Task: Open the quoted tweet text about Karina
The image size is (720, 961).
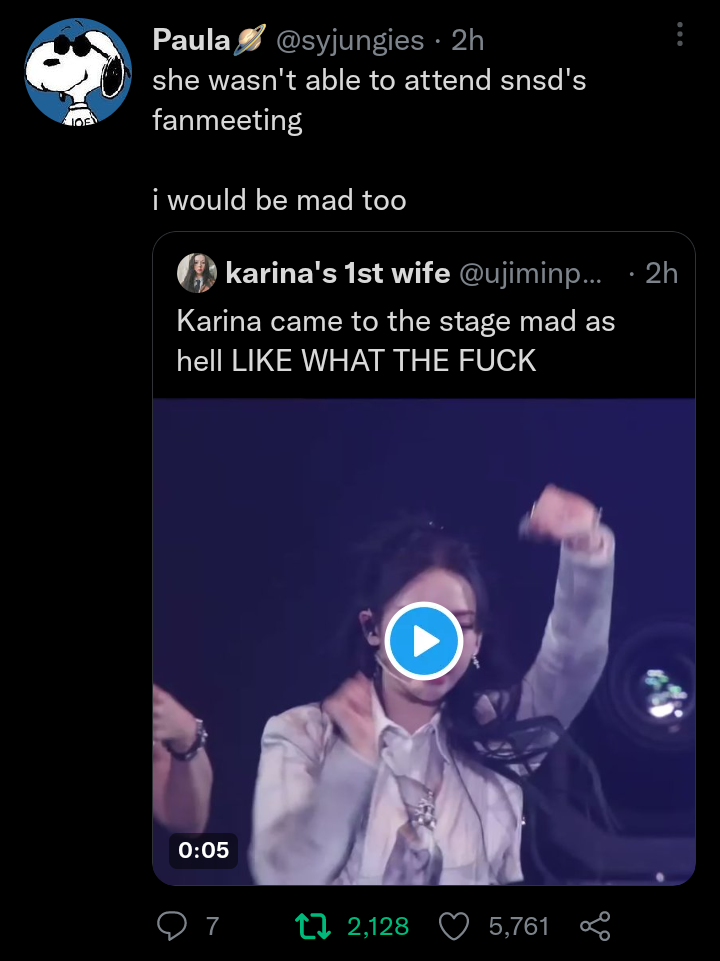Action: pos(395,340)
